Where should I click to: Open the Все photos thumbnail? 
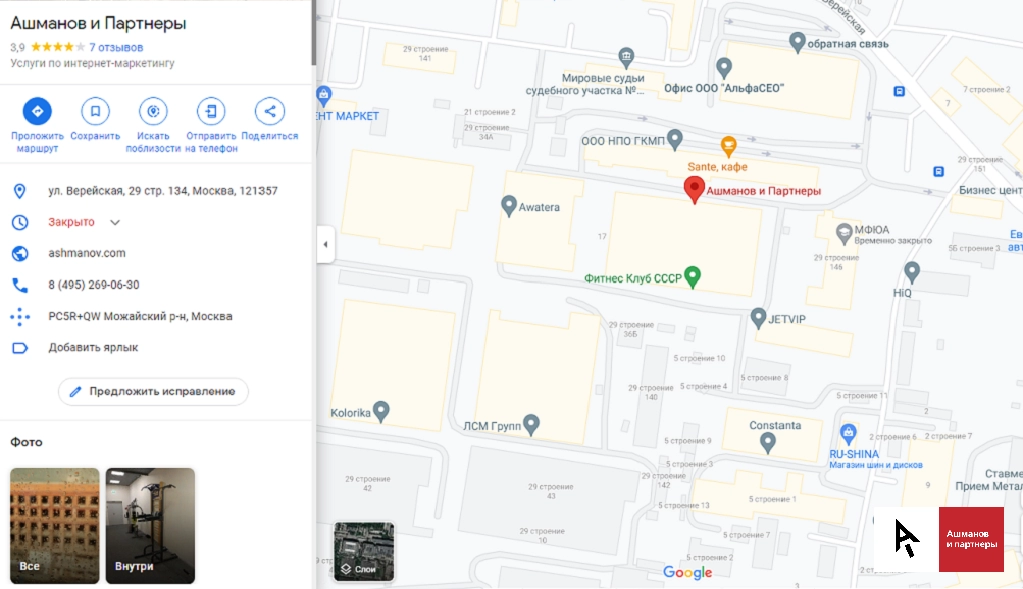pyautogui.click(x=55, y=525)
